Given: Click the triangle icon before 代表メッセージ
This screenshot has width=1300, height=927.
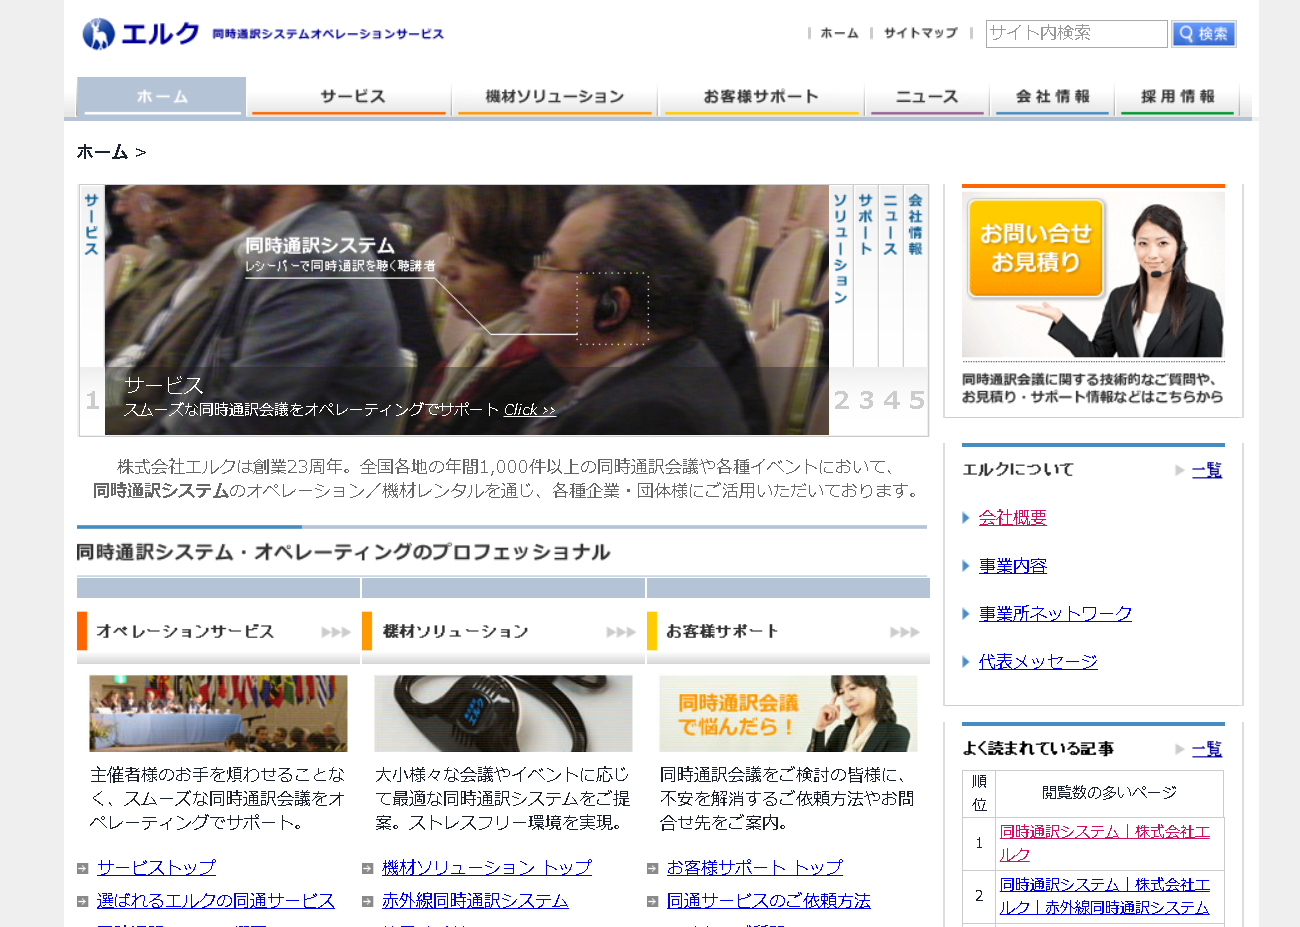Looking at the screenshot, I should pos(967,661).
